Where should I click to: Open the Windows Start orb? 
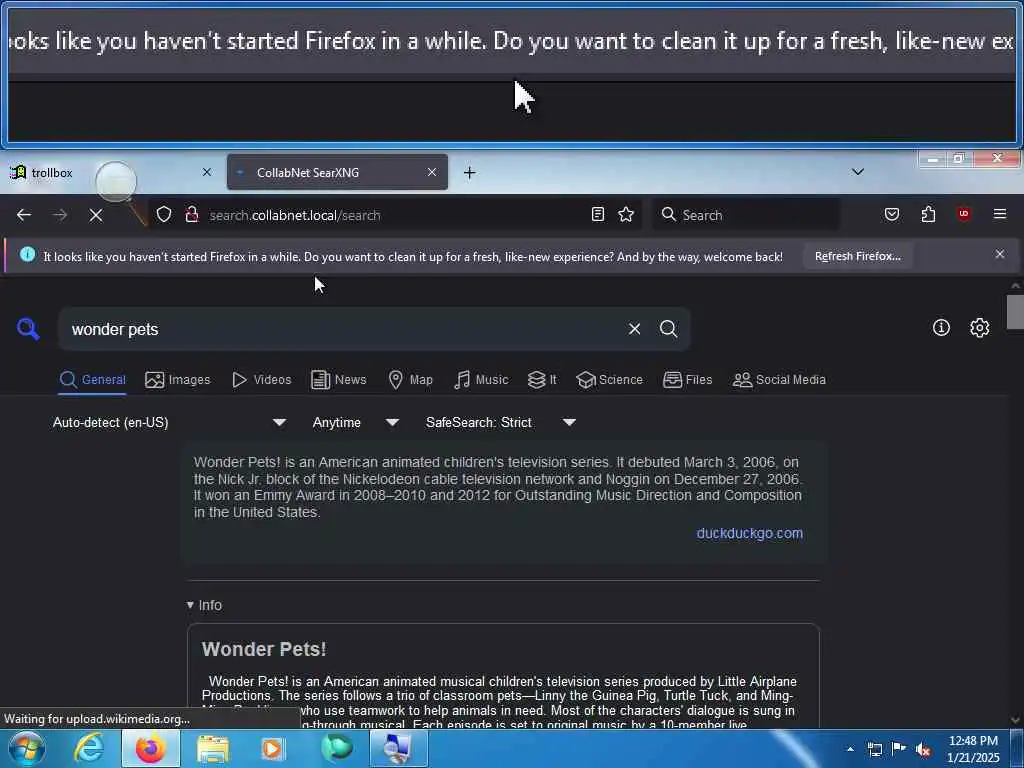pyautogui.click(x=27, y=748)
